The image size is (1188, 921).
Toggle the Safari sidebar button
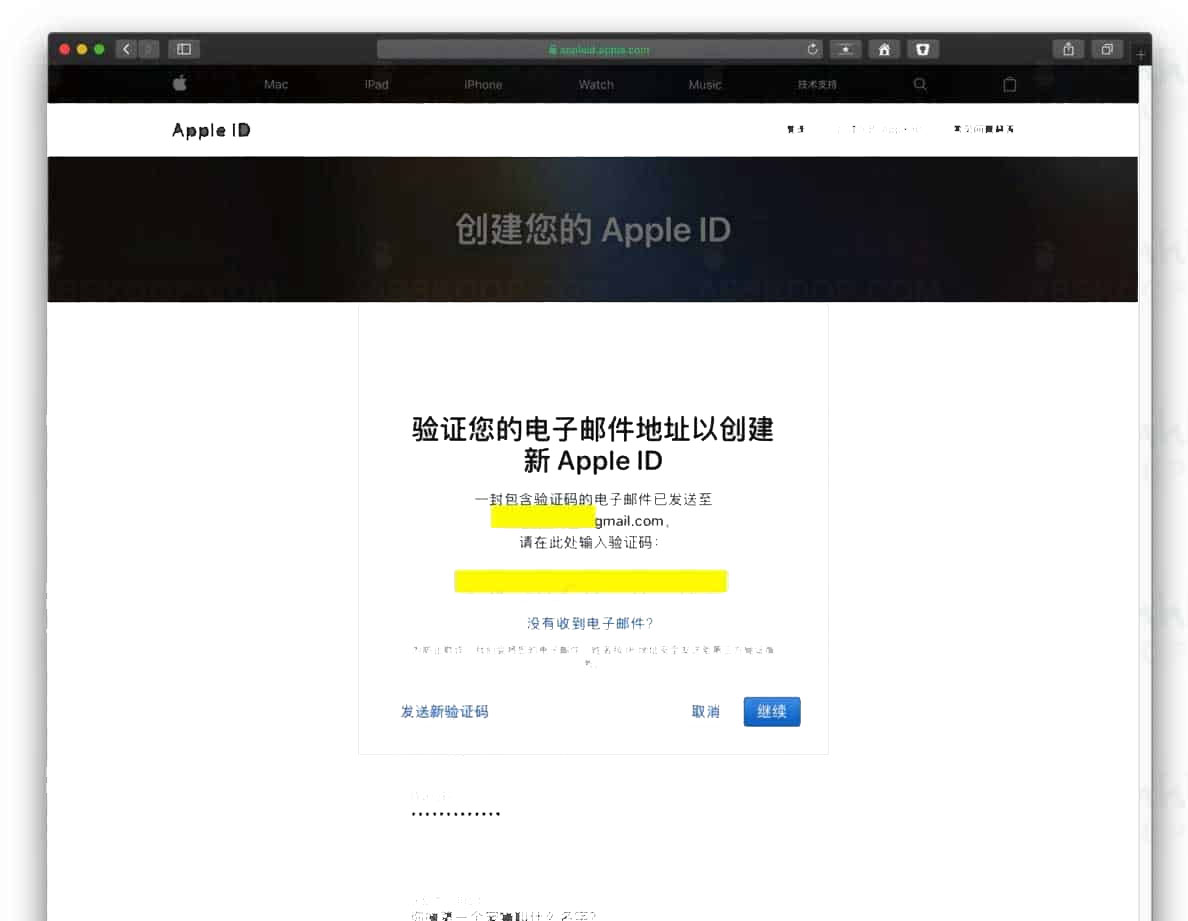pyautogui.click(x=184, y=49)
